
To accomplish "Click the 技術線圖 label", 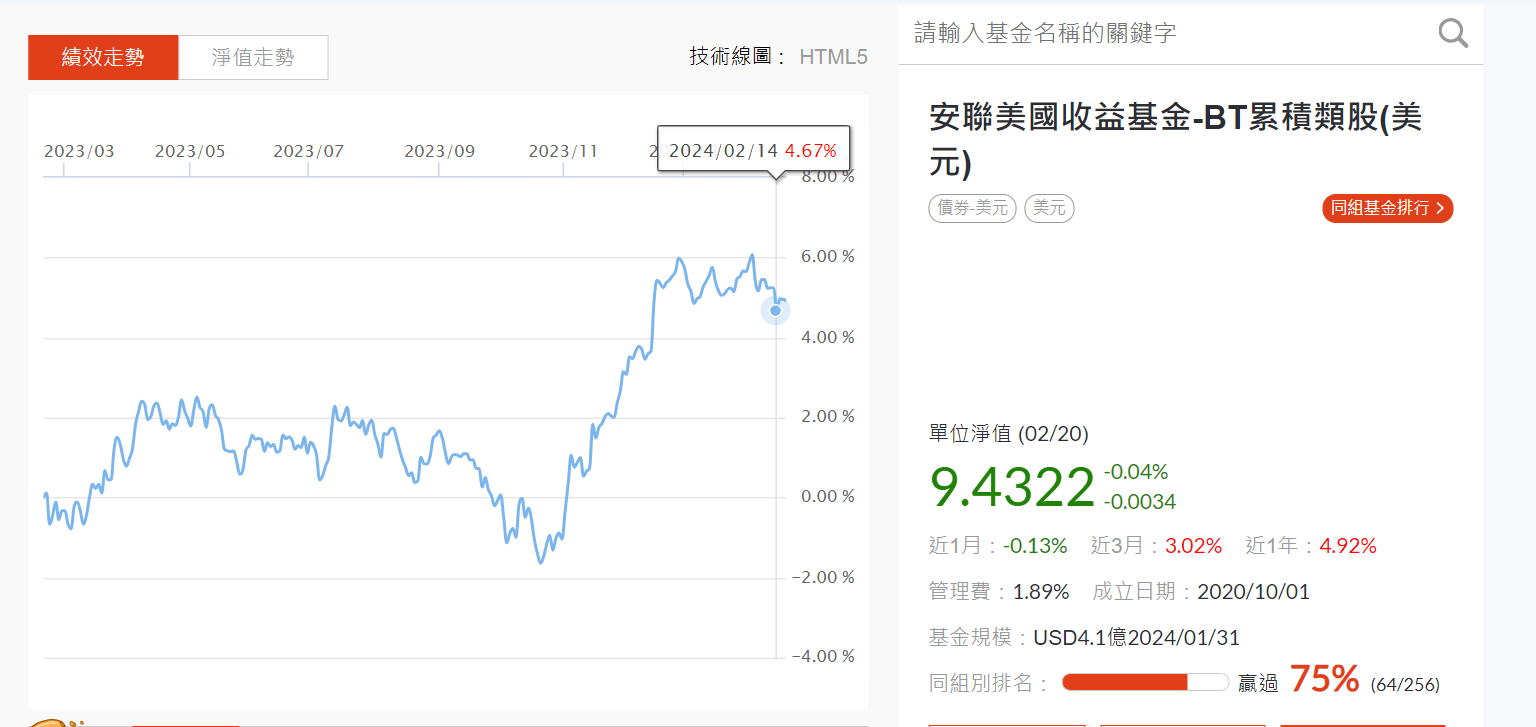I will tap(739, 57).
